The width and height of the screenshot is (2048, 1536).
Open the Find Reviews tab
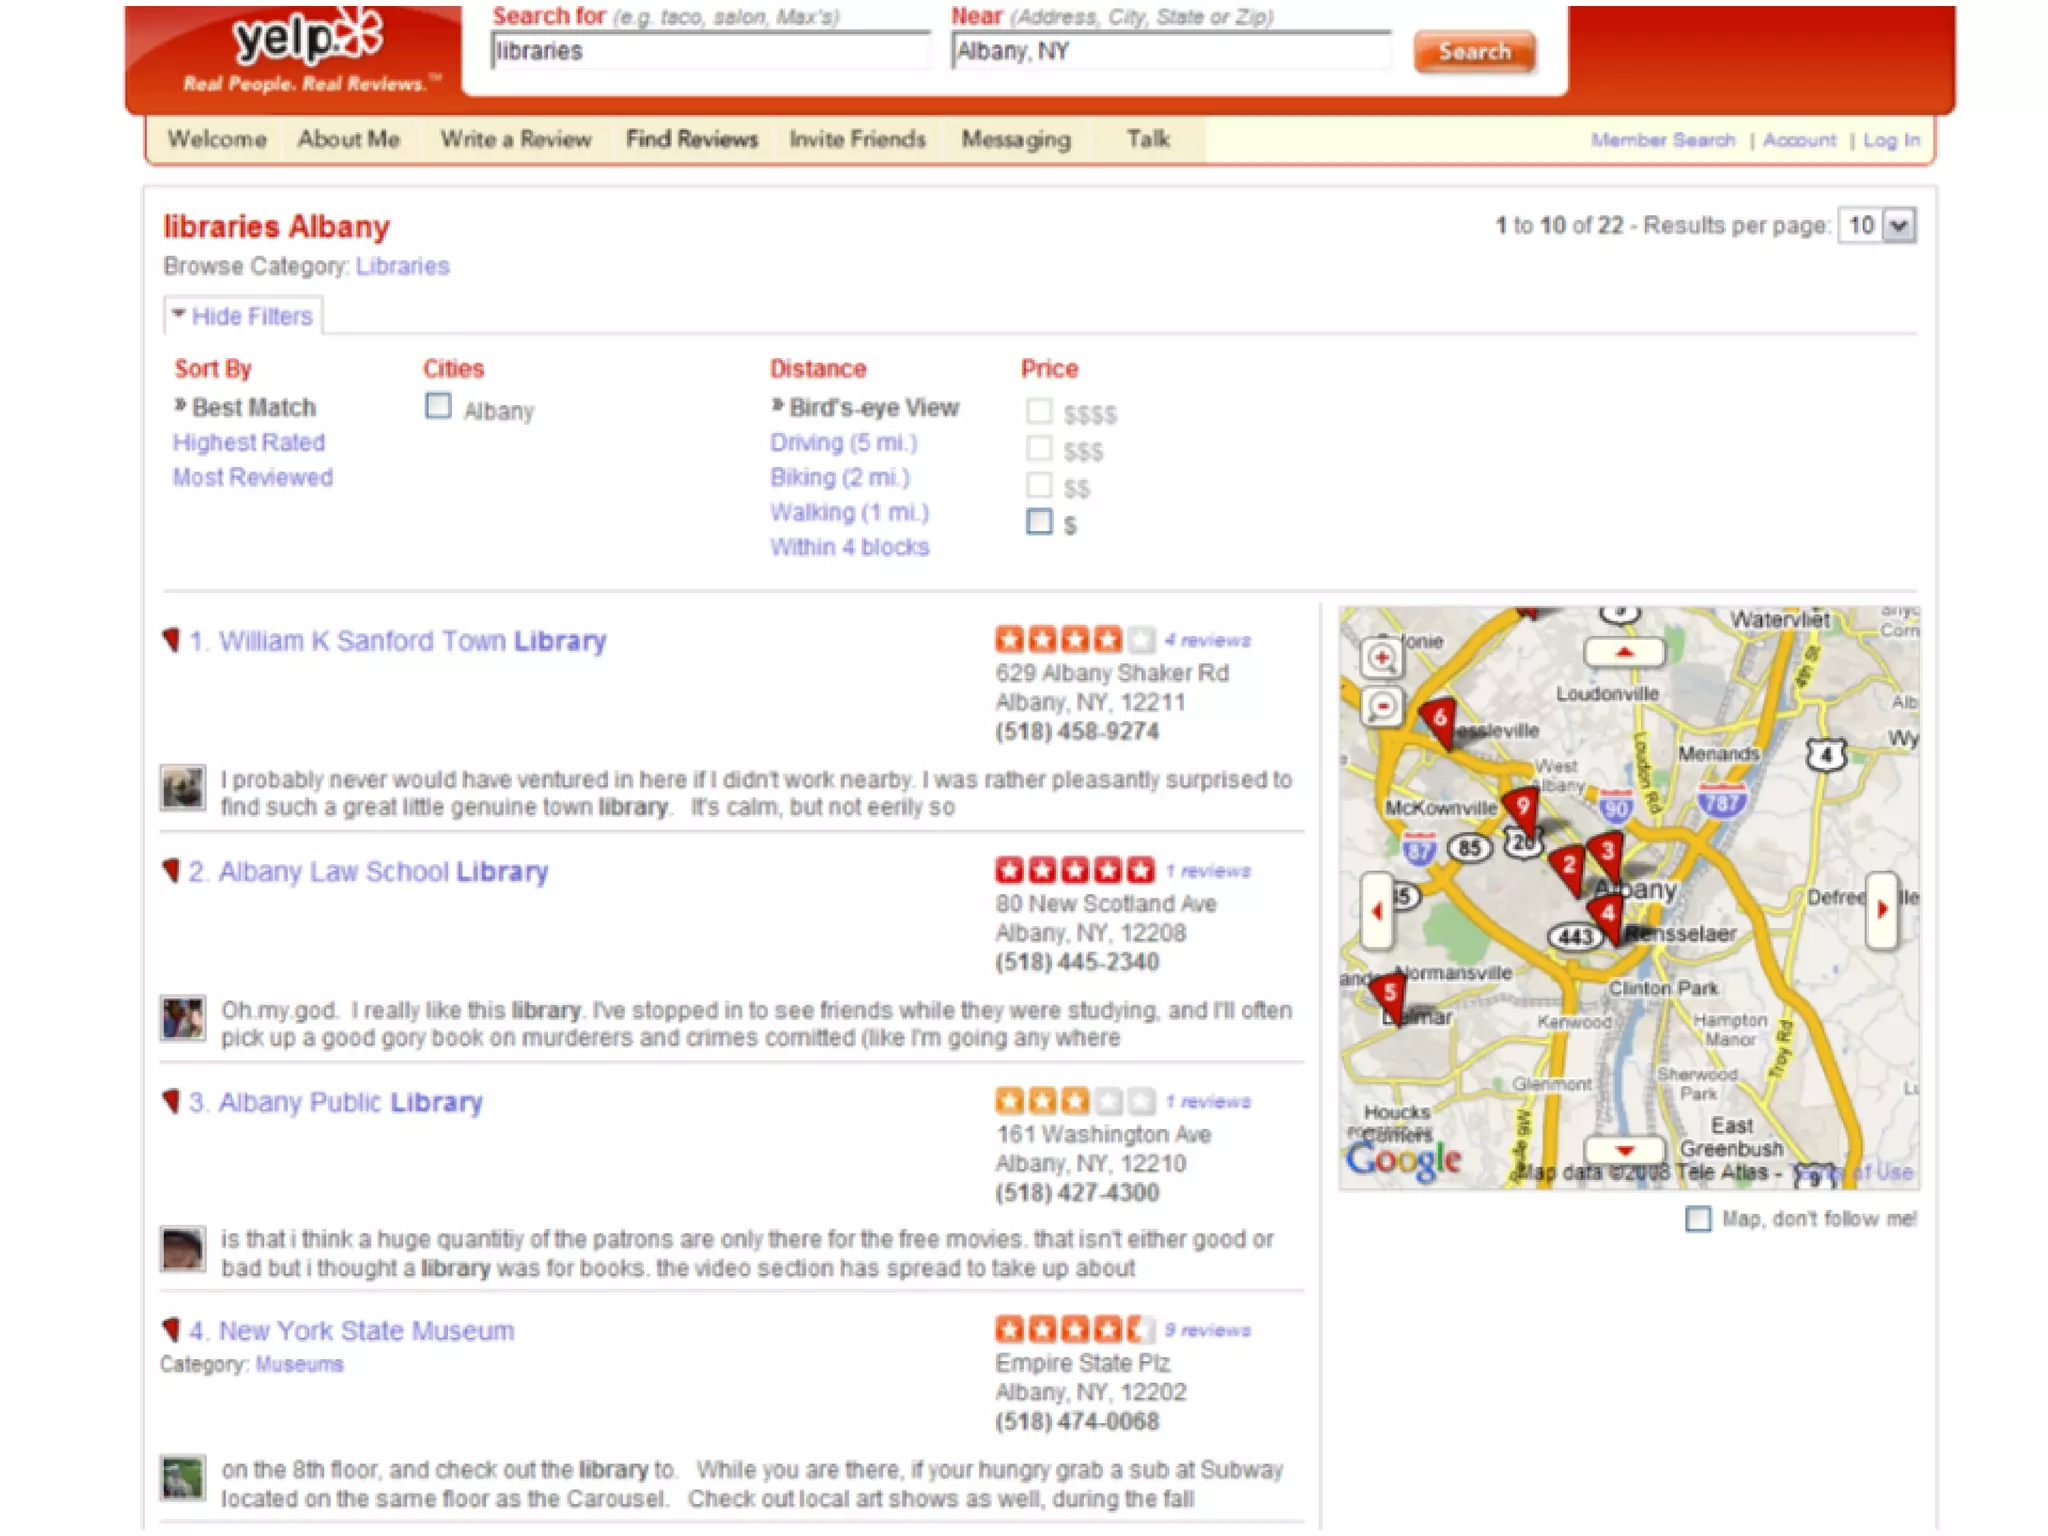click(x=691, y=140)
